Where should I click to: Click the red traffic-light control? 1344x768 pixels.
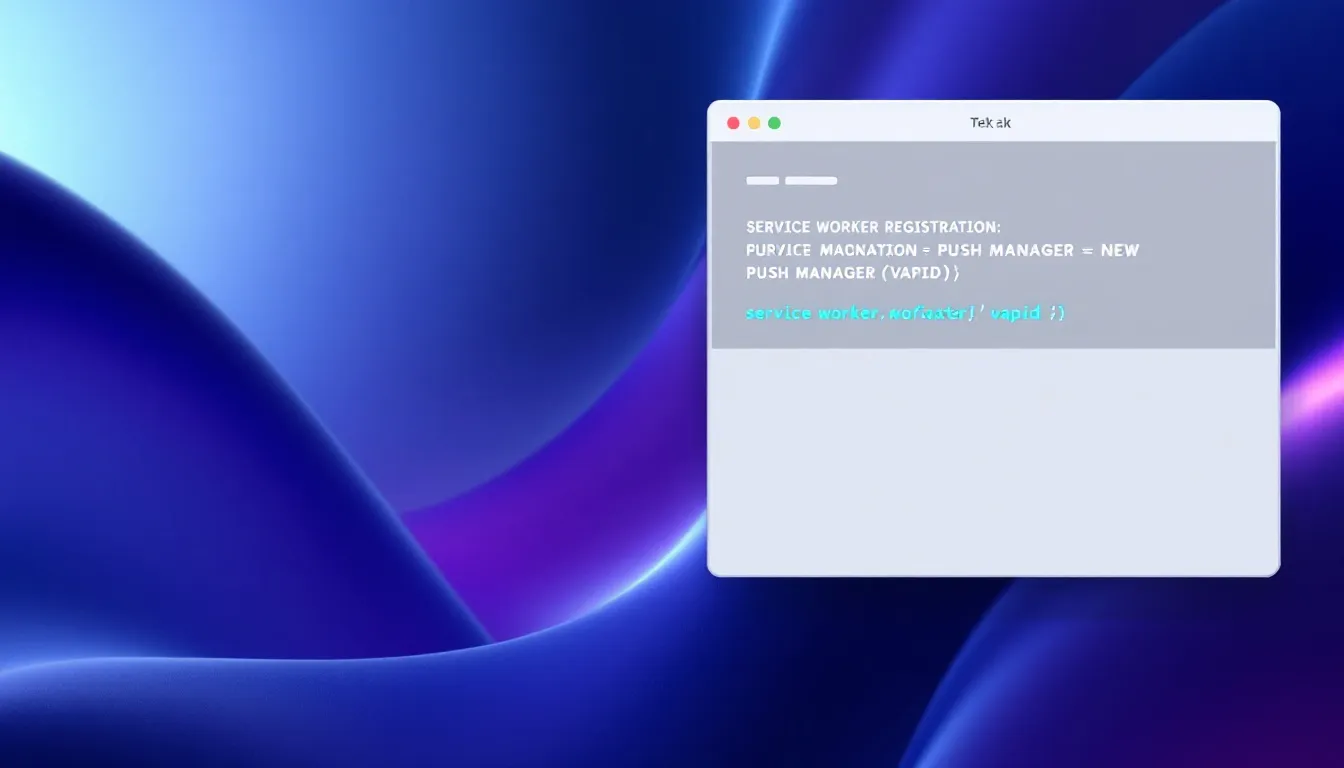tap(733, 121)
